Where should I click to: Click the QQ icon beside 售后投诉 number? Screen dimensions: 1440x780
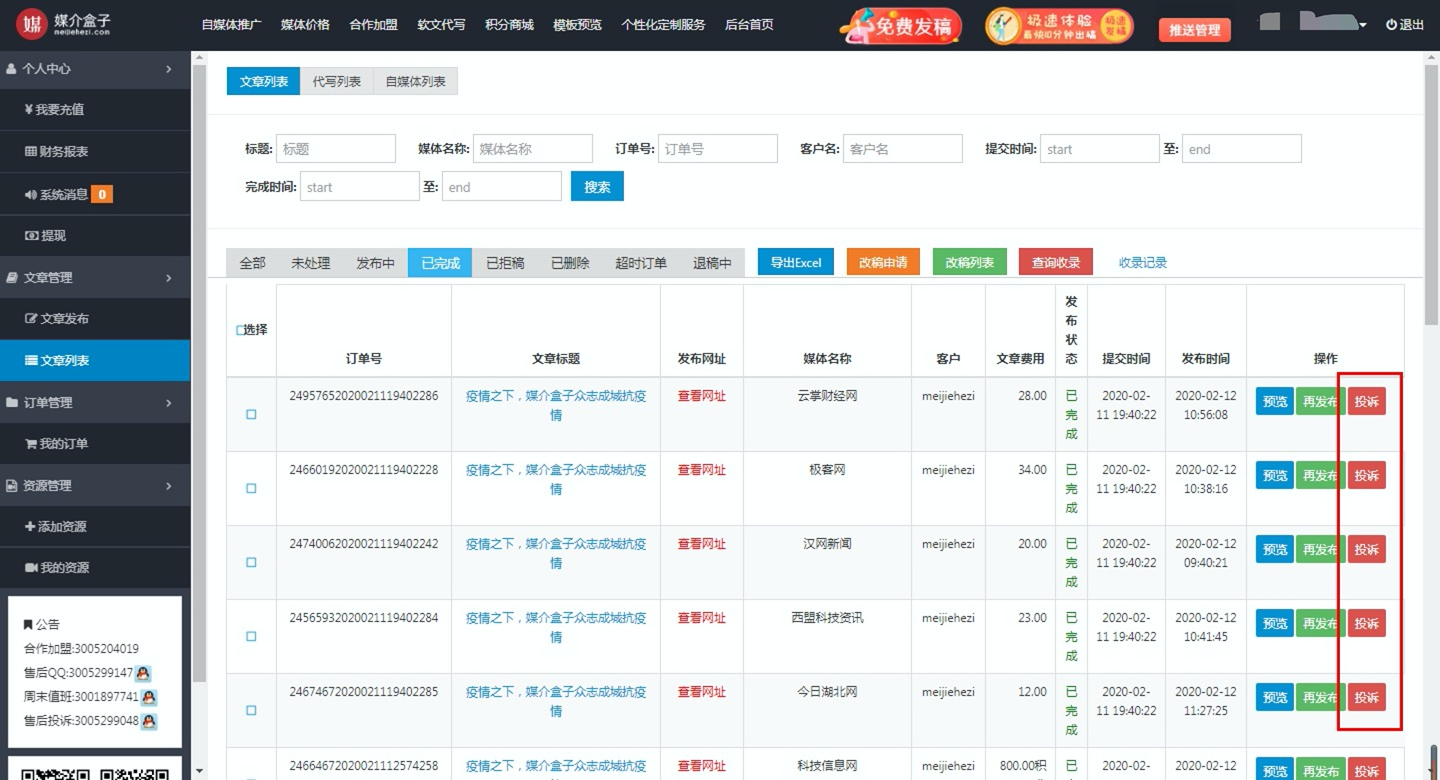pyautogui.click(x=149, y=721)
